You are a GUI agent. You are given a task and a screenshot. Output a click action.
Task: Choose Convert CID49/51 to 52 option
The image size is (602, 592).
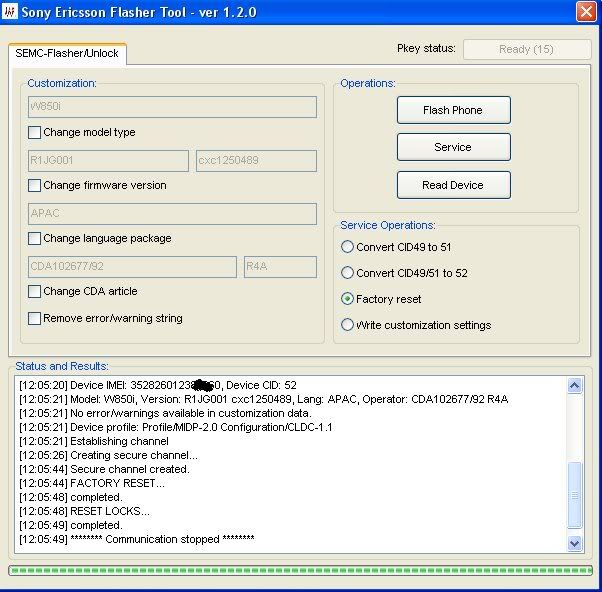tap(347, 273)
